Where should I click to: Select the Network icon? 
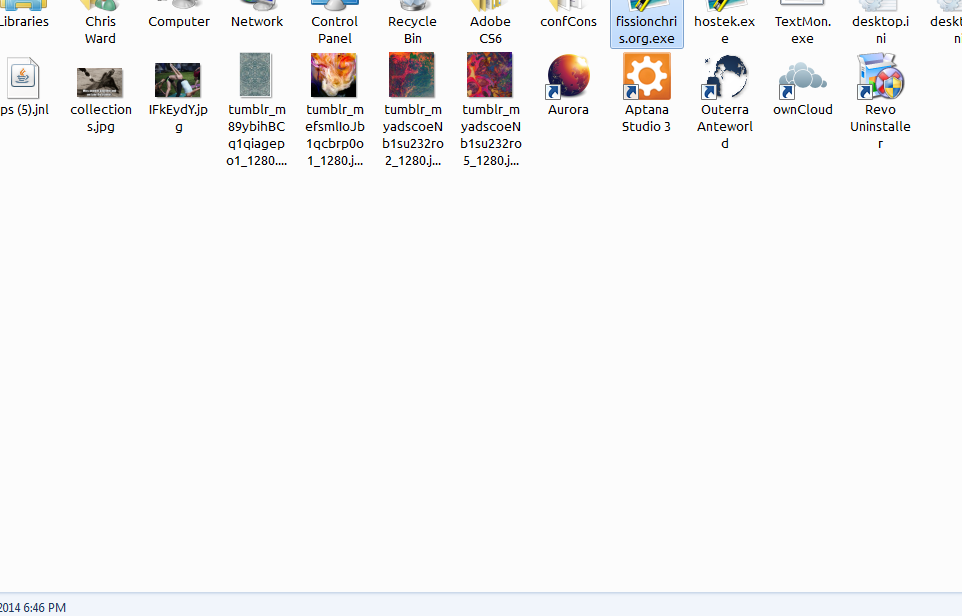(257, 20)
